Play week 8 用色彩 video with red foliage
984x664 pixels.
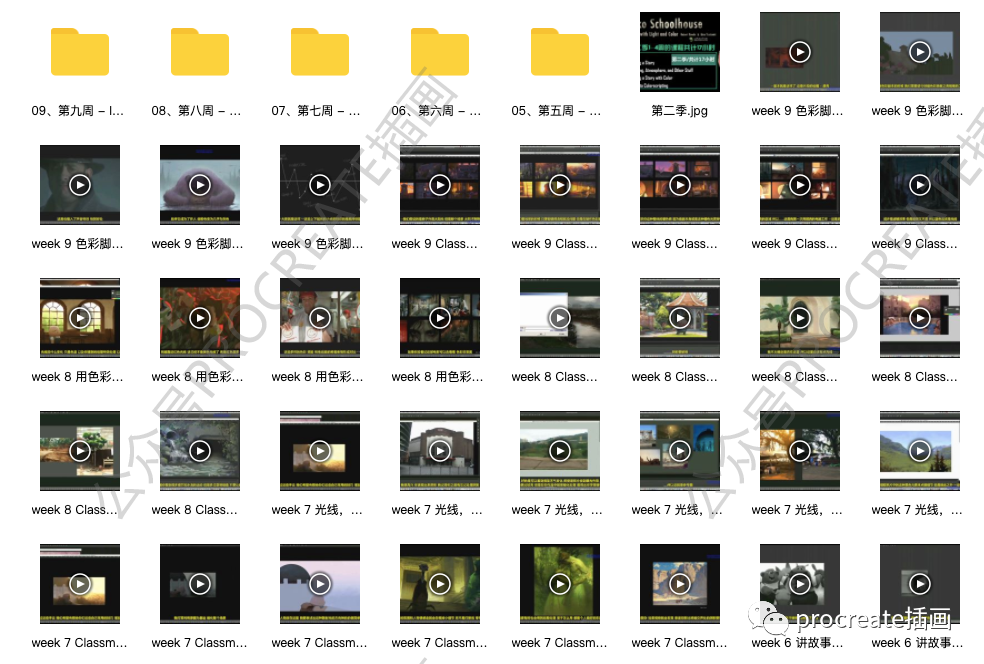[200, 318]
